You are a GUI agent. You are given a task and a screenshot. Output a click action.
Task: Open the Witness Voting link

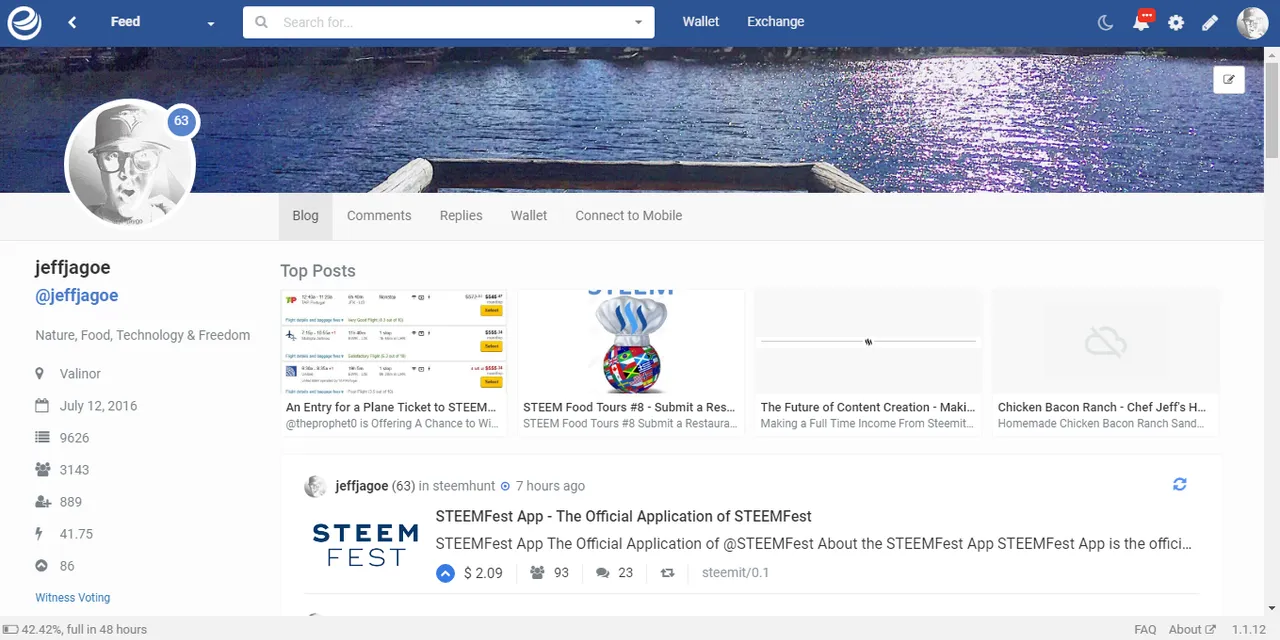[72, 597]
